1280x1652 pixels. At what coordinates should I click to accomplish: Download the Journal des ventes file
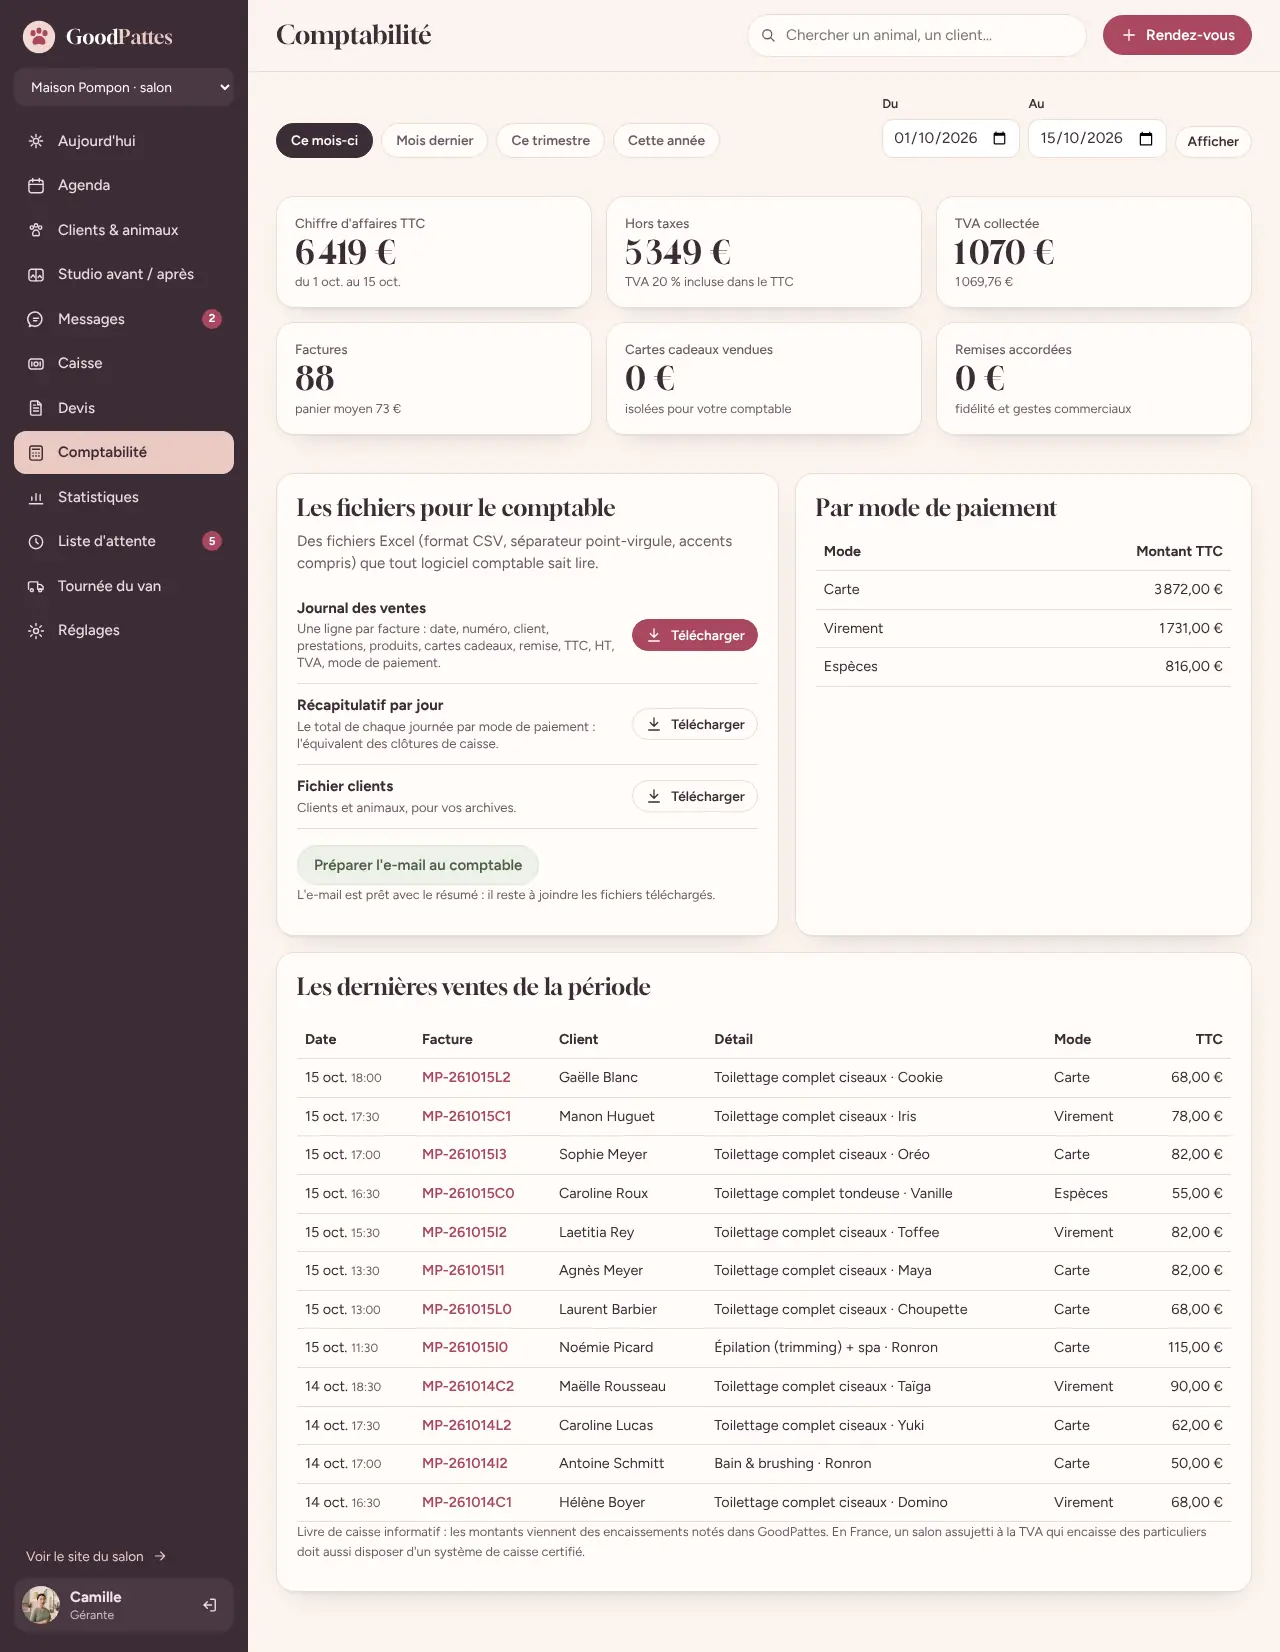pos(695,635)
